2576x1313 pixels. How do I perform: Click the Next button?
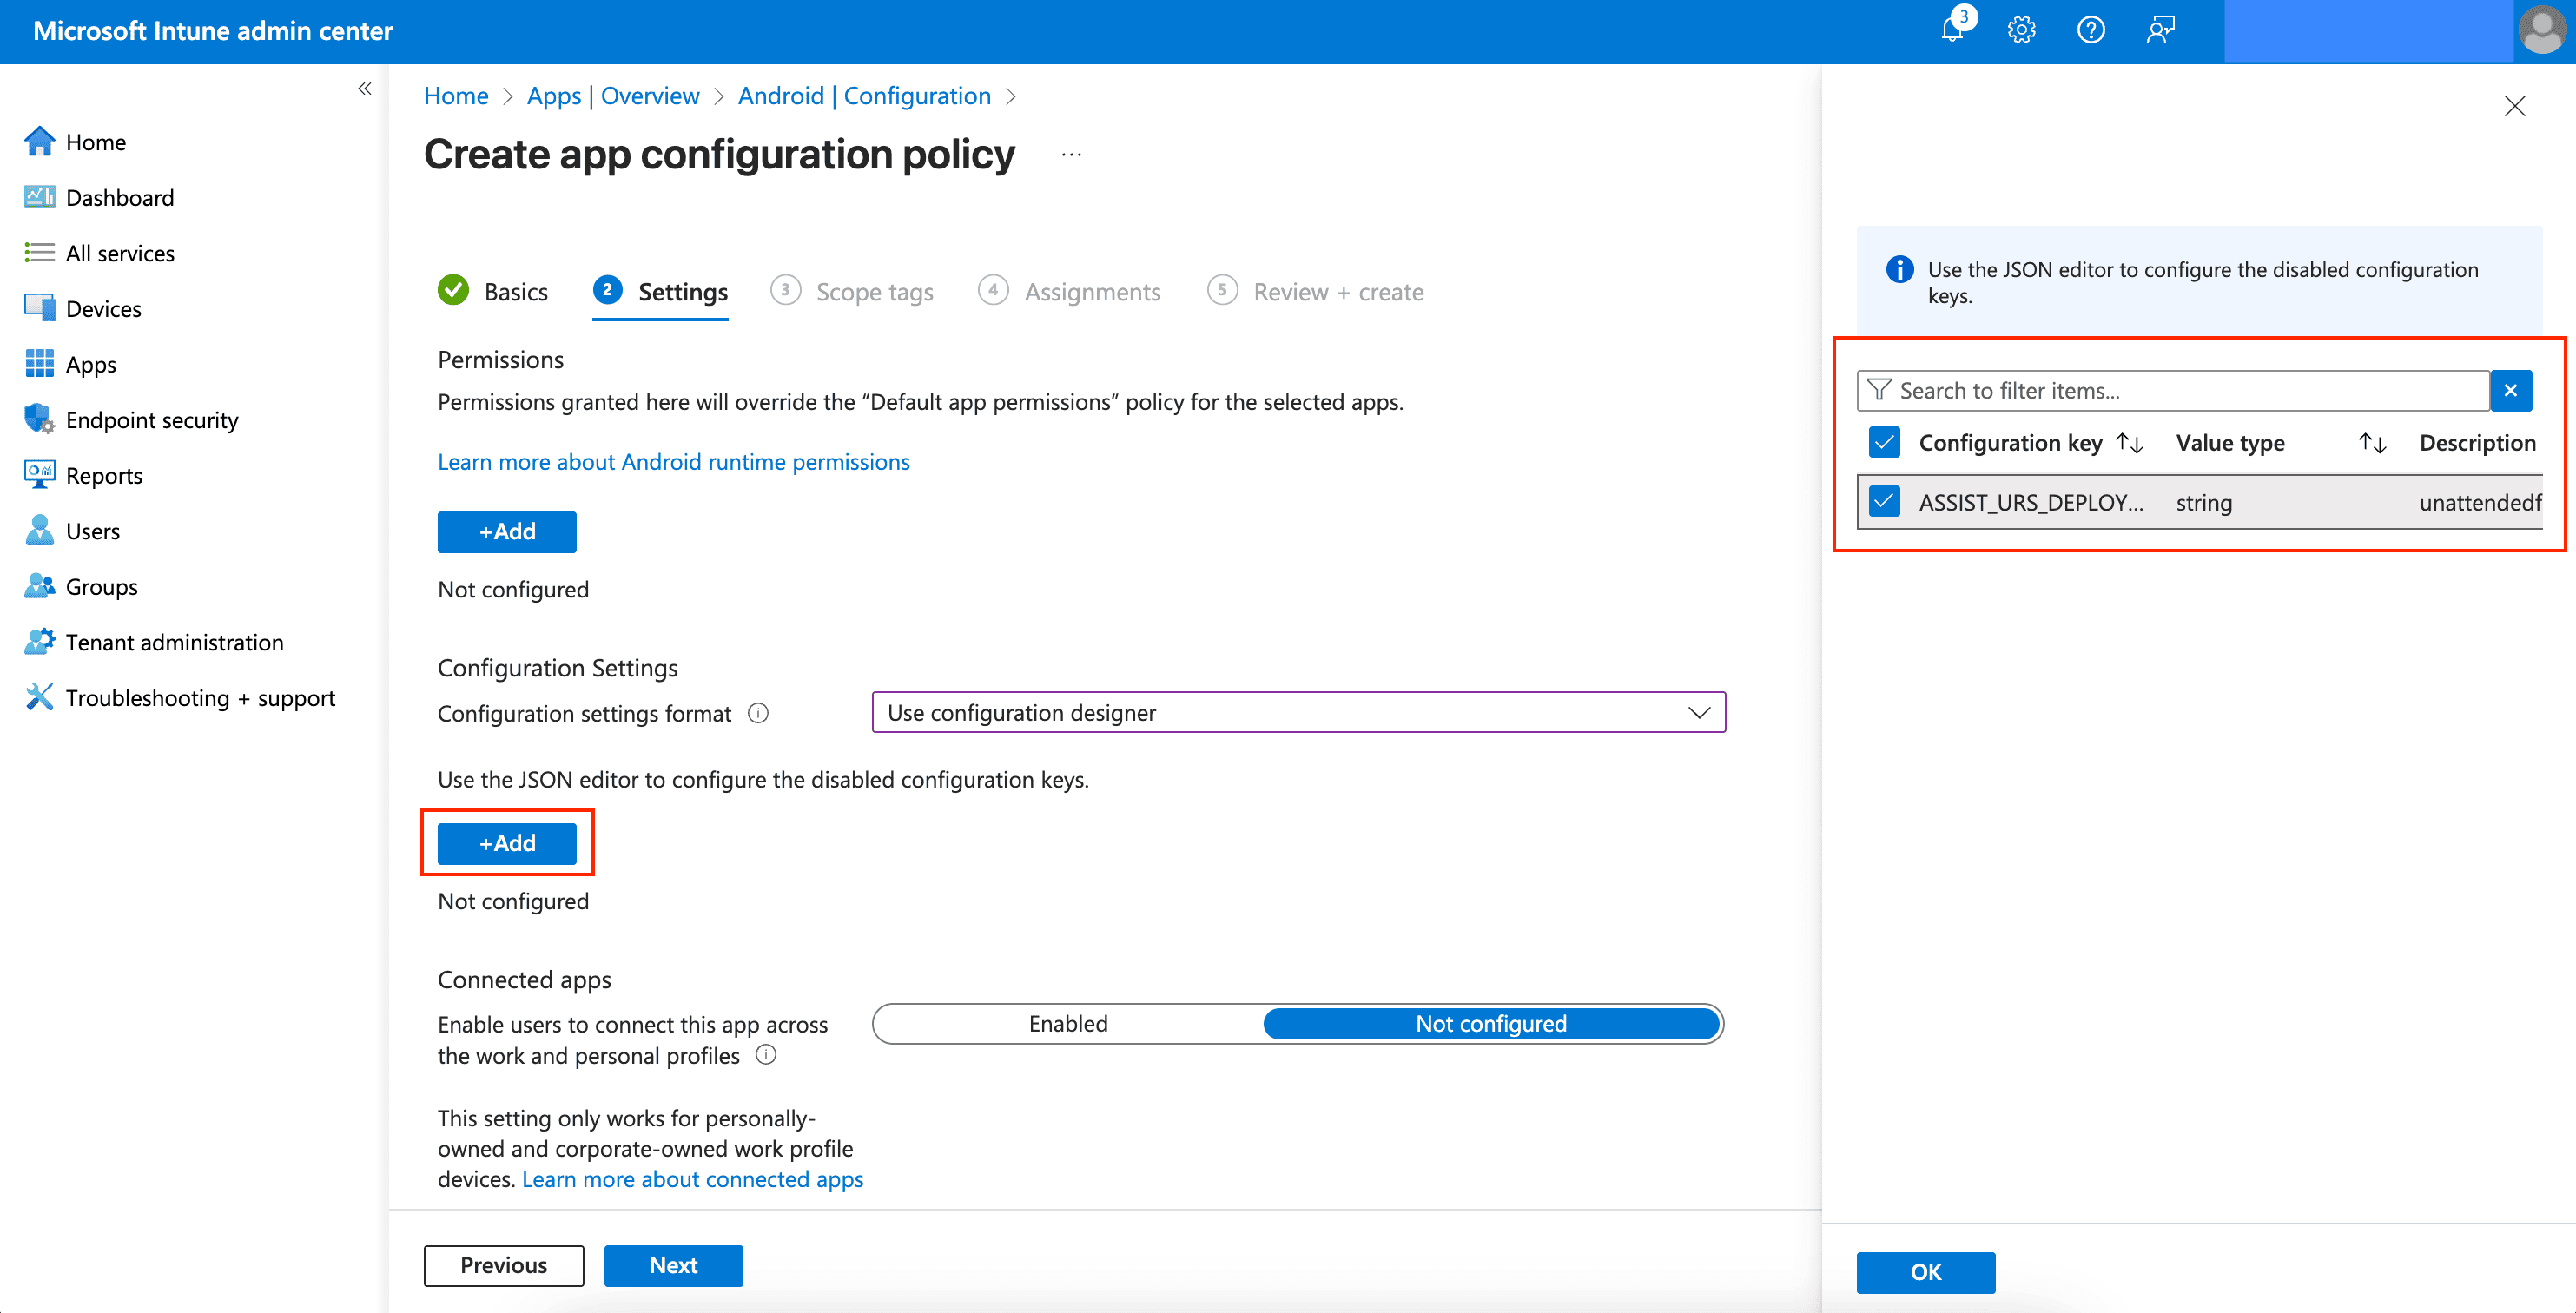(x=674, y=1266)
